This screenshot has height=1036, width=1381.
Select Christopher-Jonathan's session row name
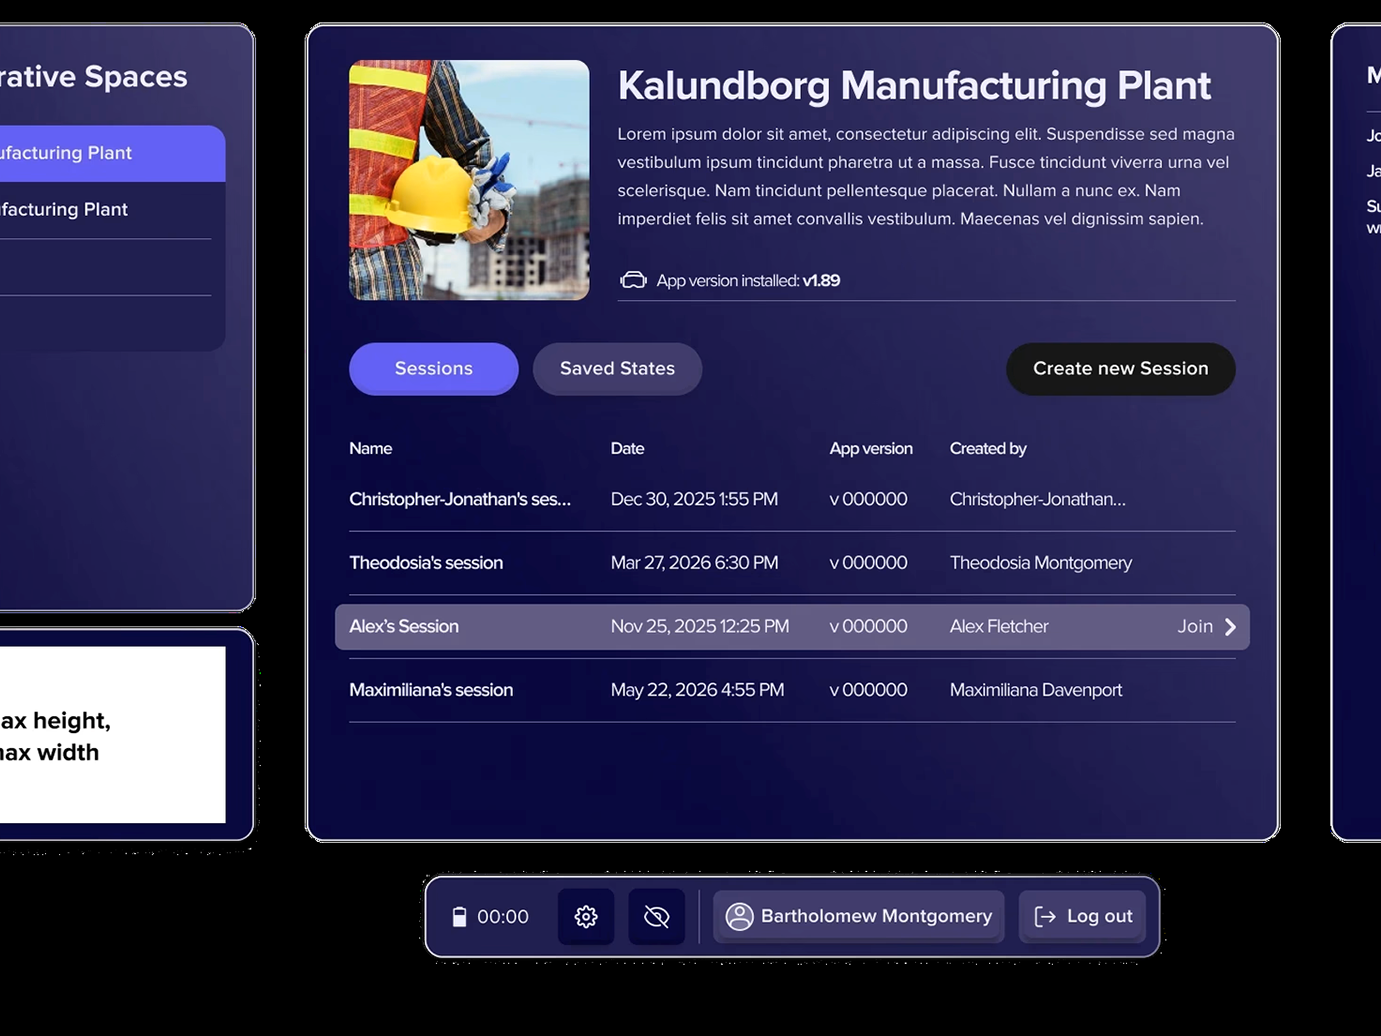(x=460, y=499)
